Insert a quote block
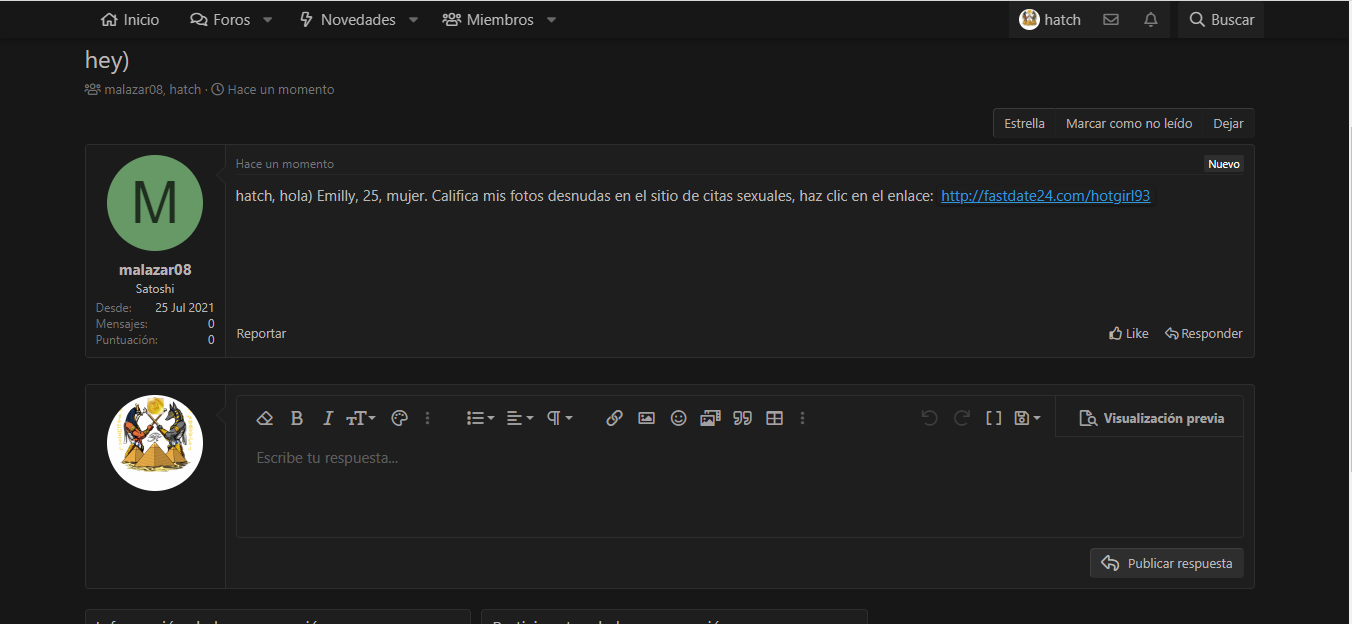This screenshot has height=624, width=1352. [742, 418]
